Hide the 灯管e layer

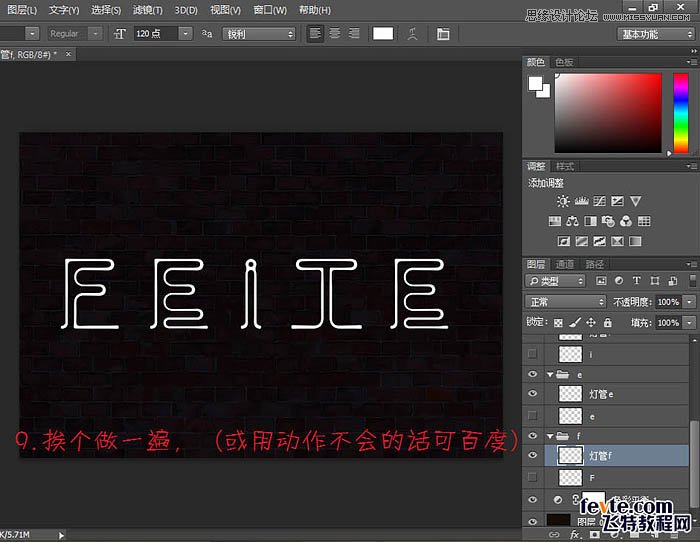pyautogui.click(x=533, y=393)
